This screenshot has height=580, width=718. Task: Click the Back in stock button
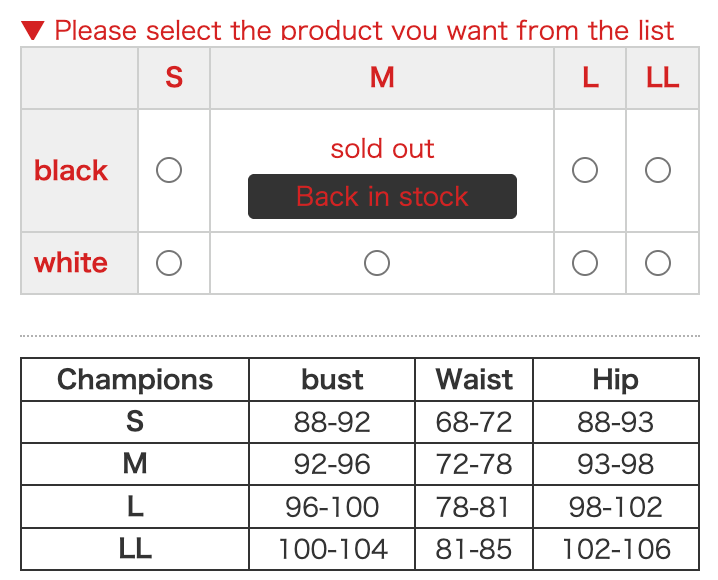[x=382, y=196]
